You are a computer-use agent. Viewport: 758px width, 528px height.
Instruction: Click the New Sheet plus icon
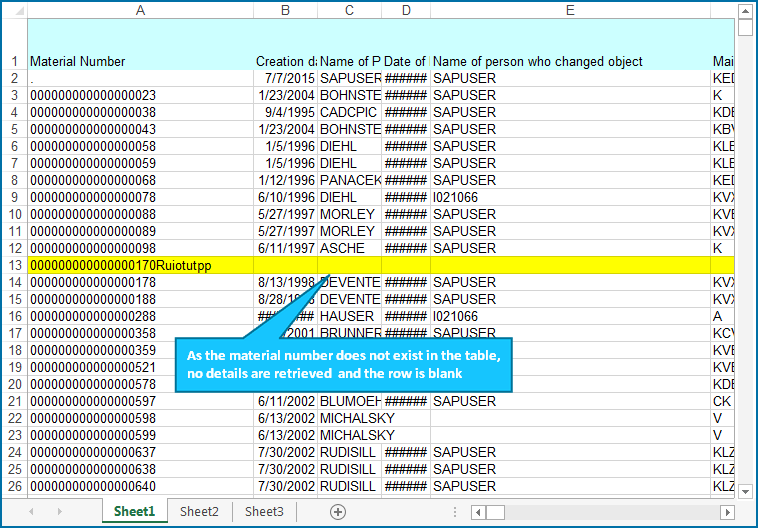338,512
